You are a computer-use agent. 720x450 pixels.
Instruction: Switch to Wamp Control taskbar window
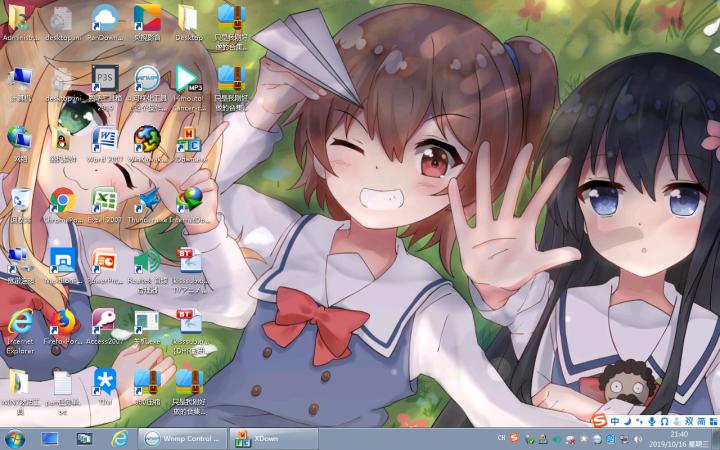pos(180,438)
